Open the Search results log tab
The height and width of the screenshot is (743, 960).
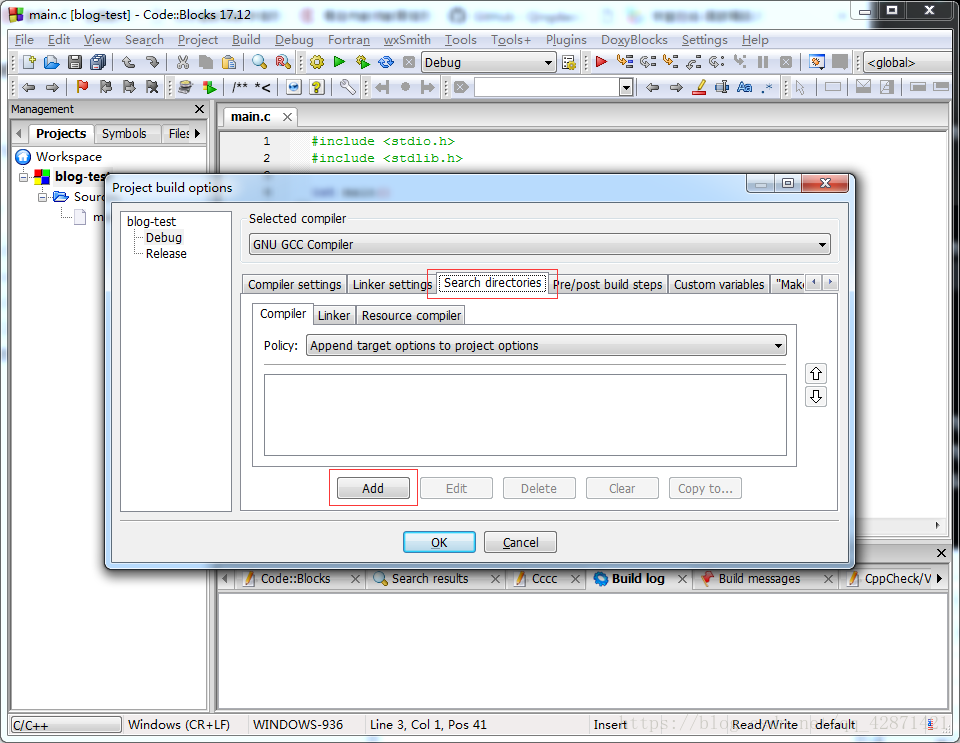coord(430,579)
